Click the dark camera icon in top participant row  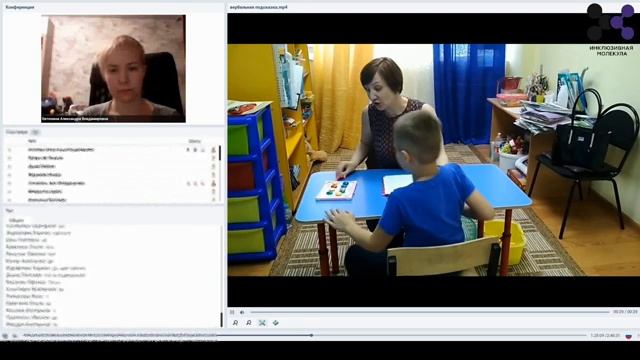coord(195,150)
